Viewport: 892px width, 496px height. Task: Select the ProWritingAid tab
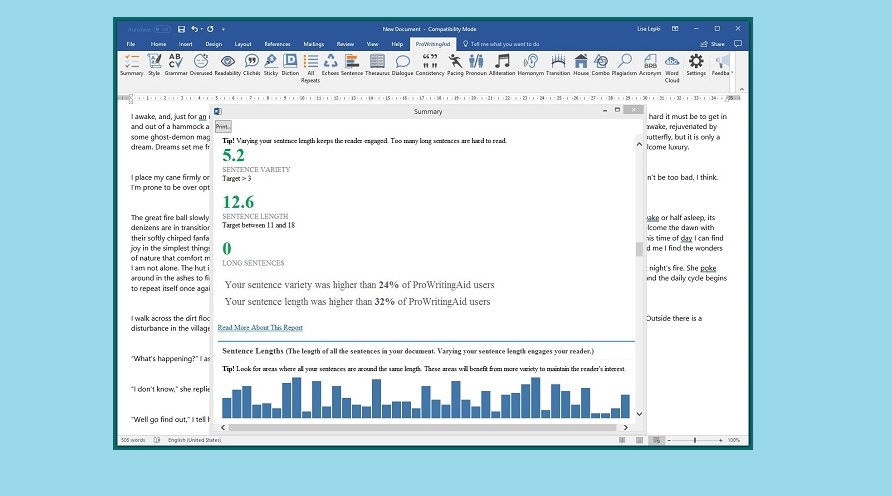[432, 44]
